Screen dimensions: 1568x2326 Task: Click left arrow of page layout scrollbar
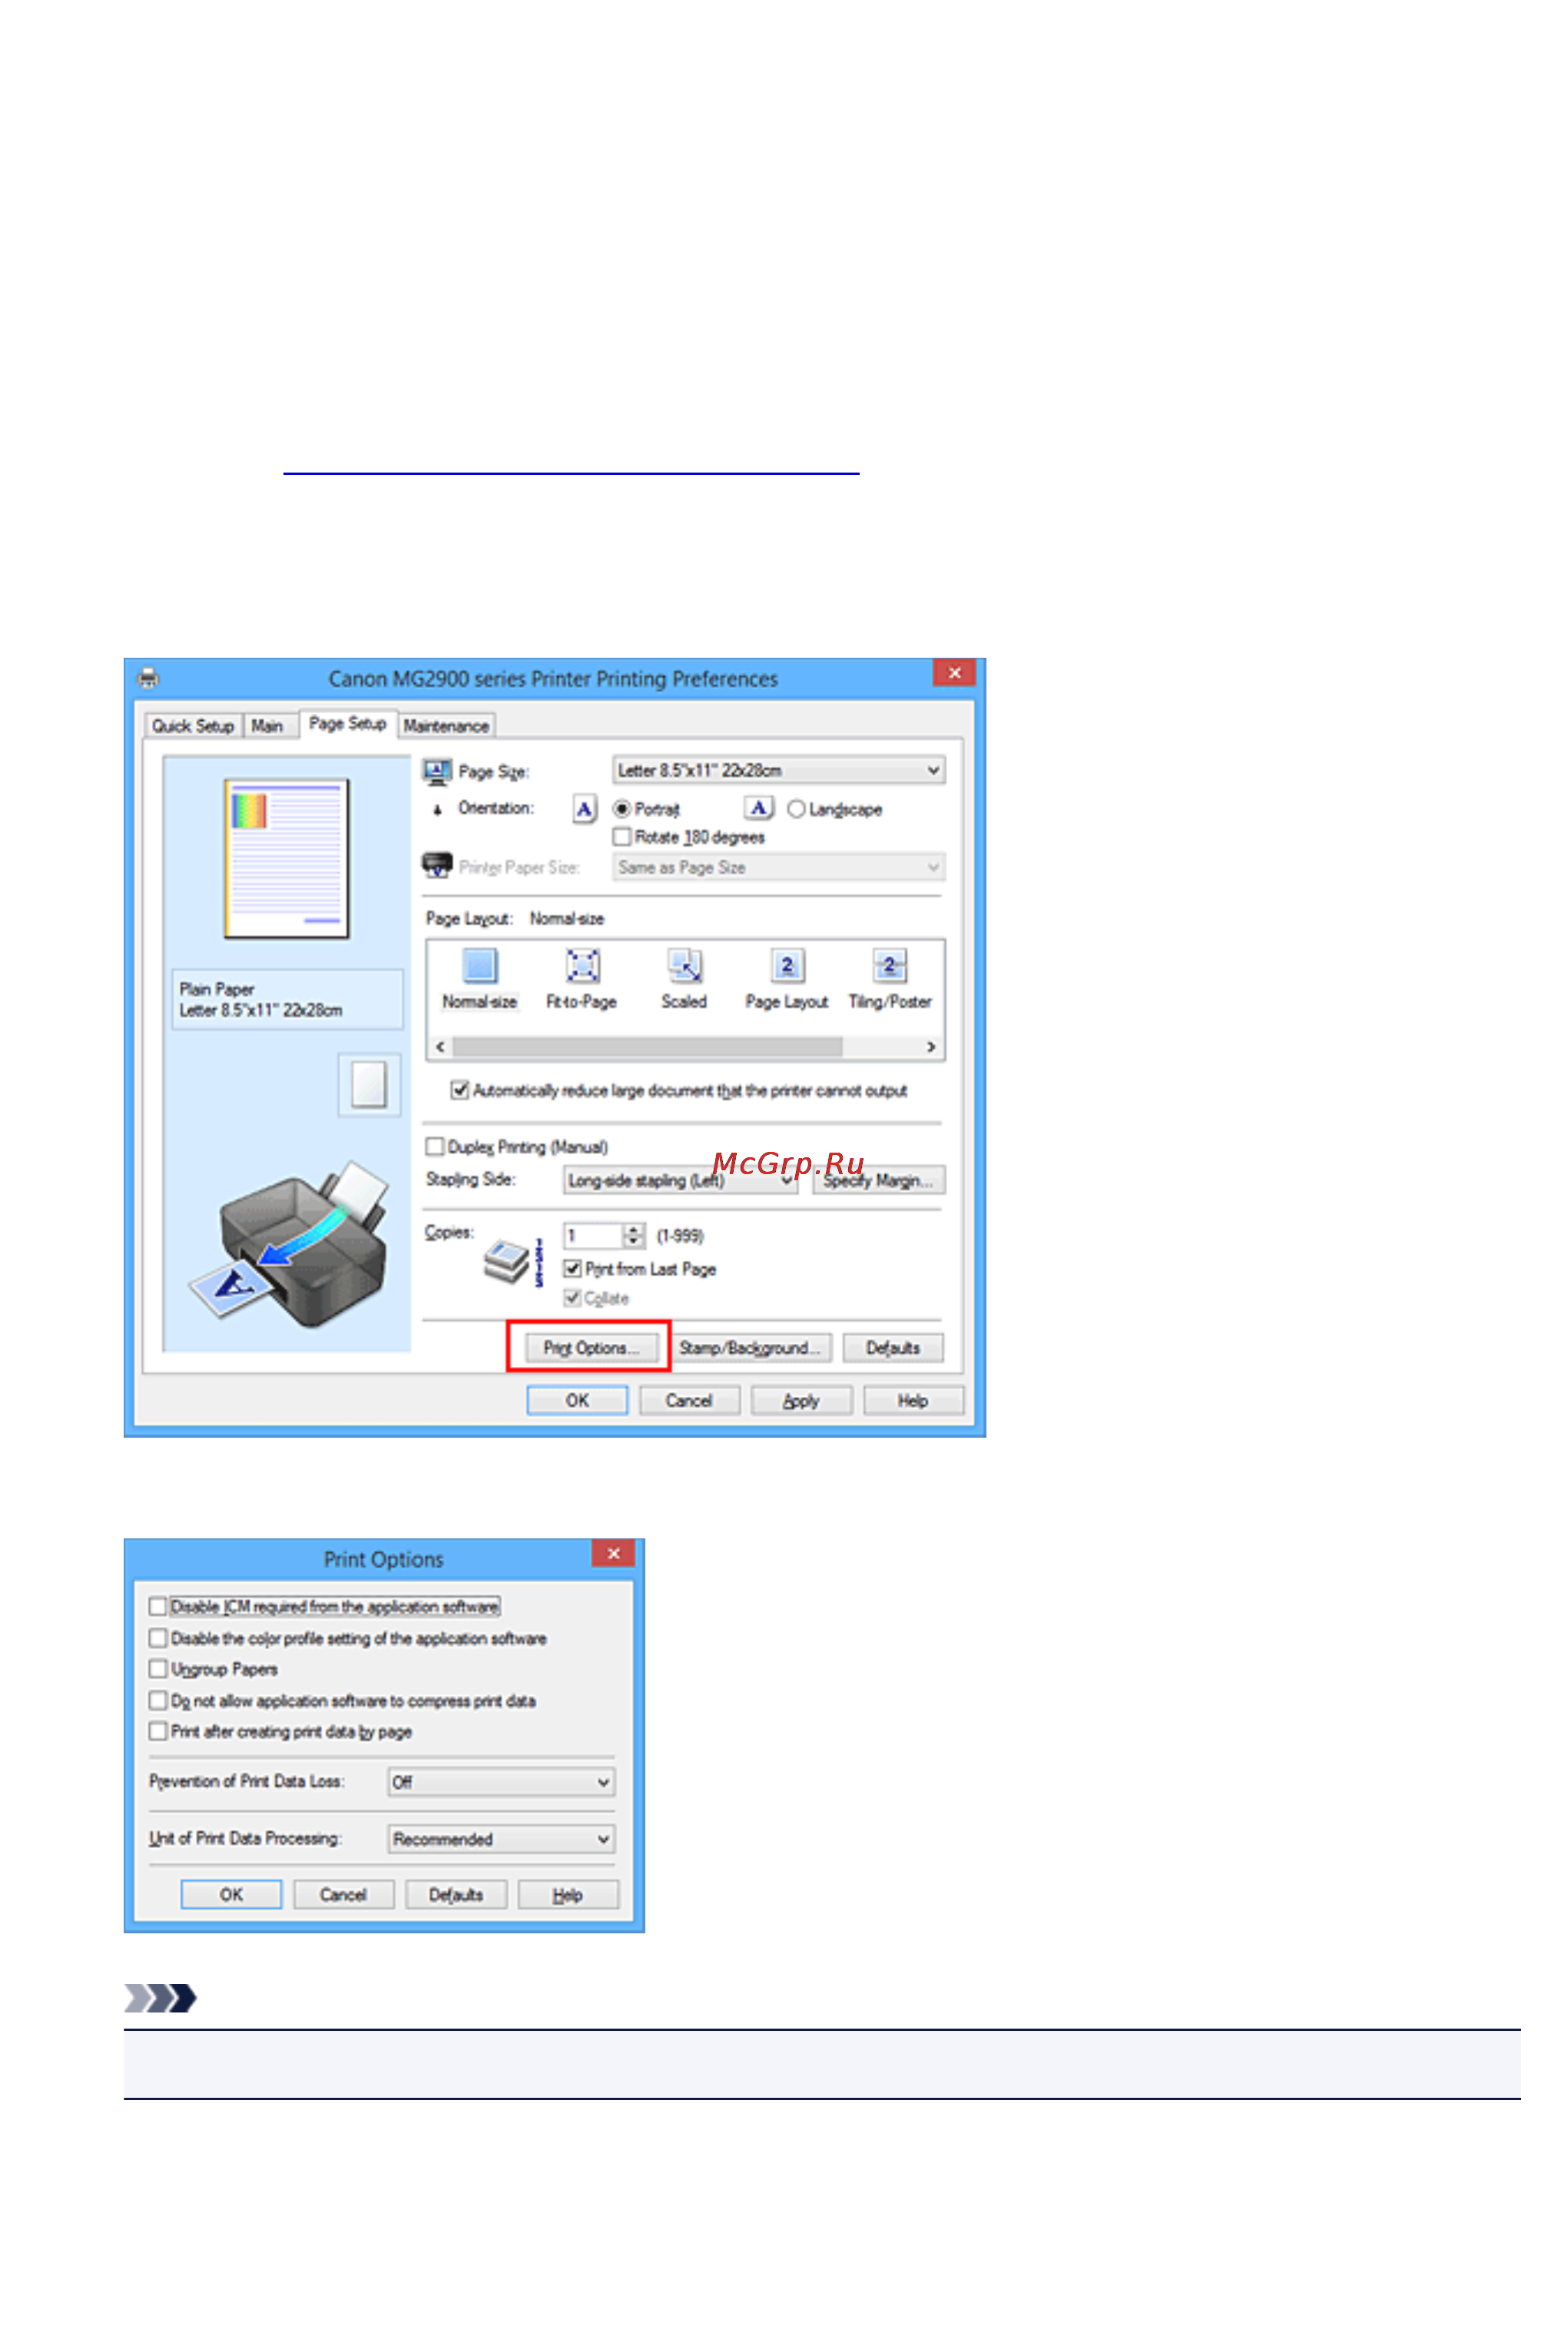440,1046
